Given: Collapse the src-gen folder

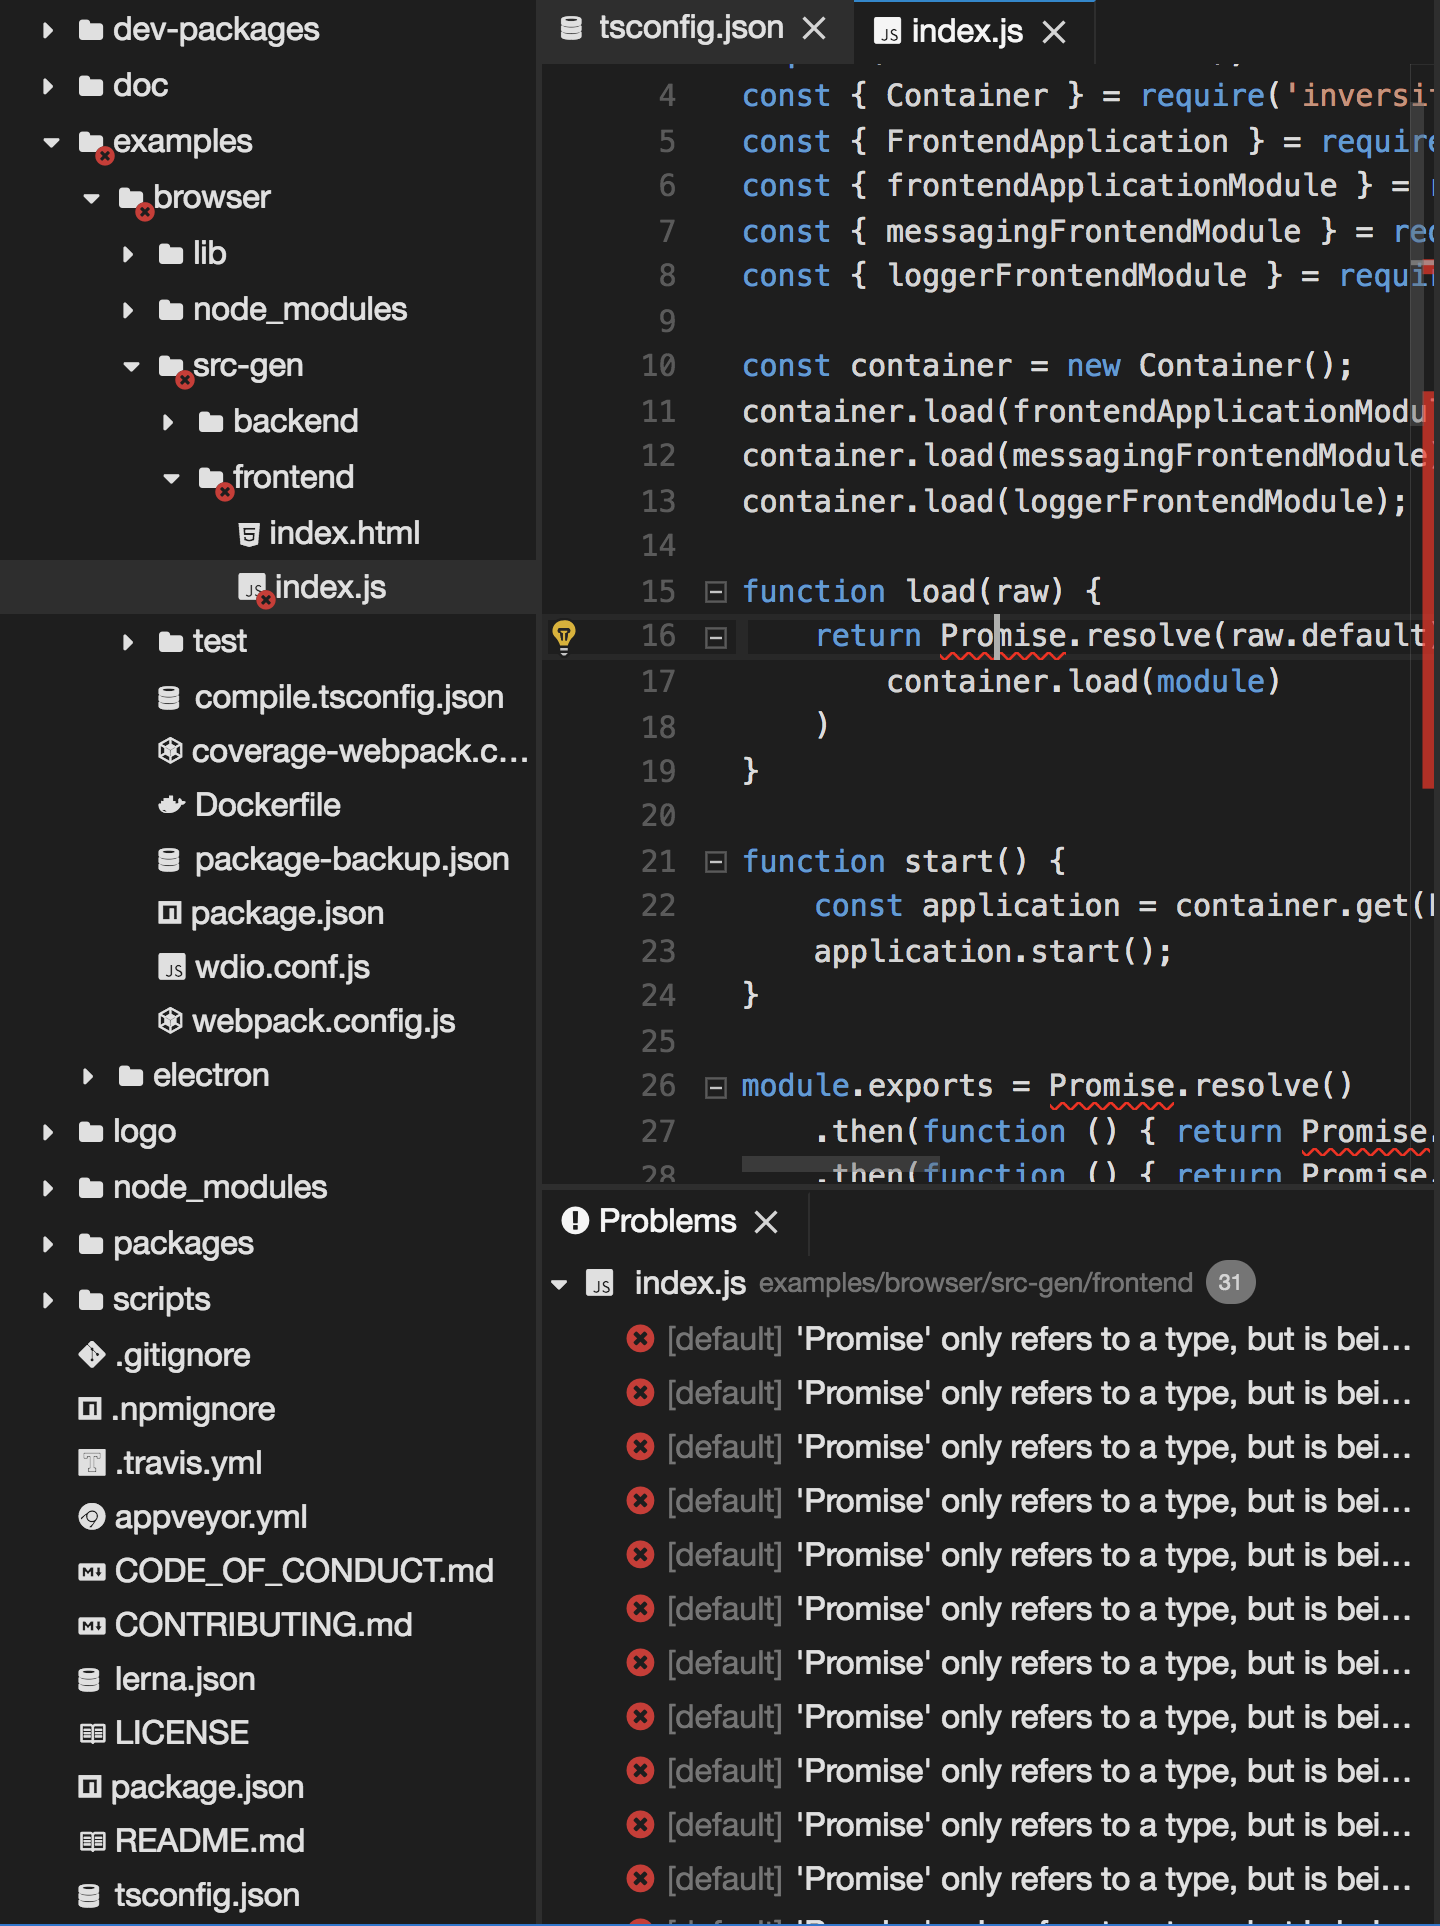Looking at the screenshot, I should 131,366.
